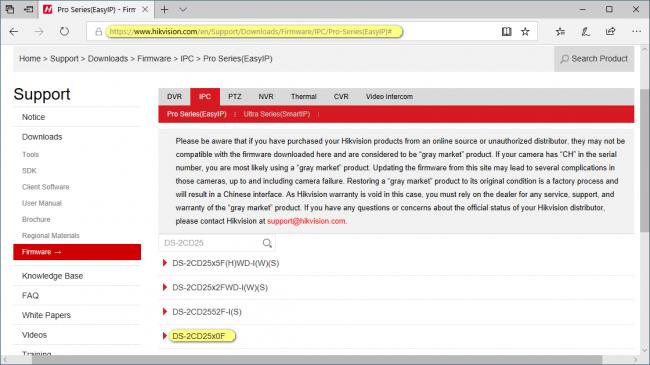The width and height of the screenshot is (650, 365).
Task: Open browser settings and more menu
Action: coord(637,32)
